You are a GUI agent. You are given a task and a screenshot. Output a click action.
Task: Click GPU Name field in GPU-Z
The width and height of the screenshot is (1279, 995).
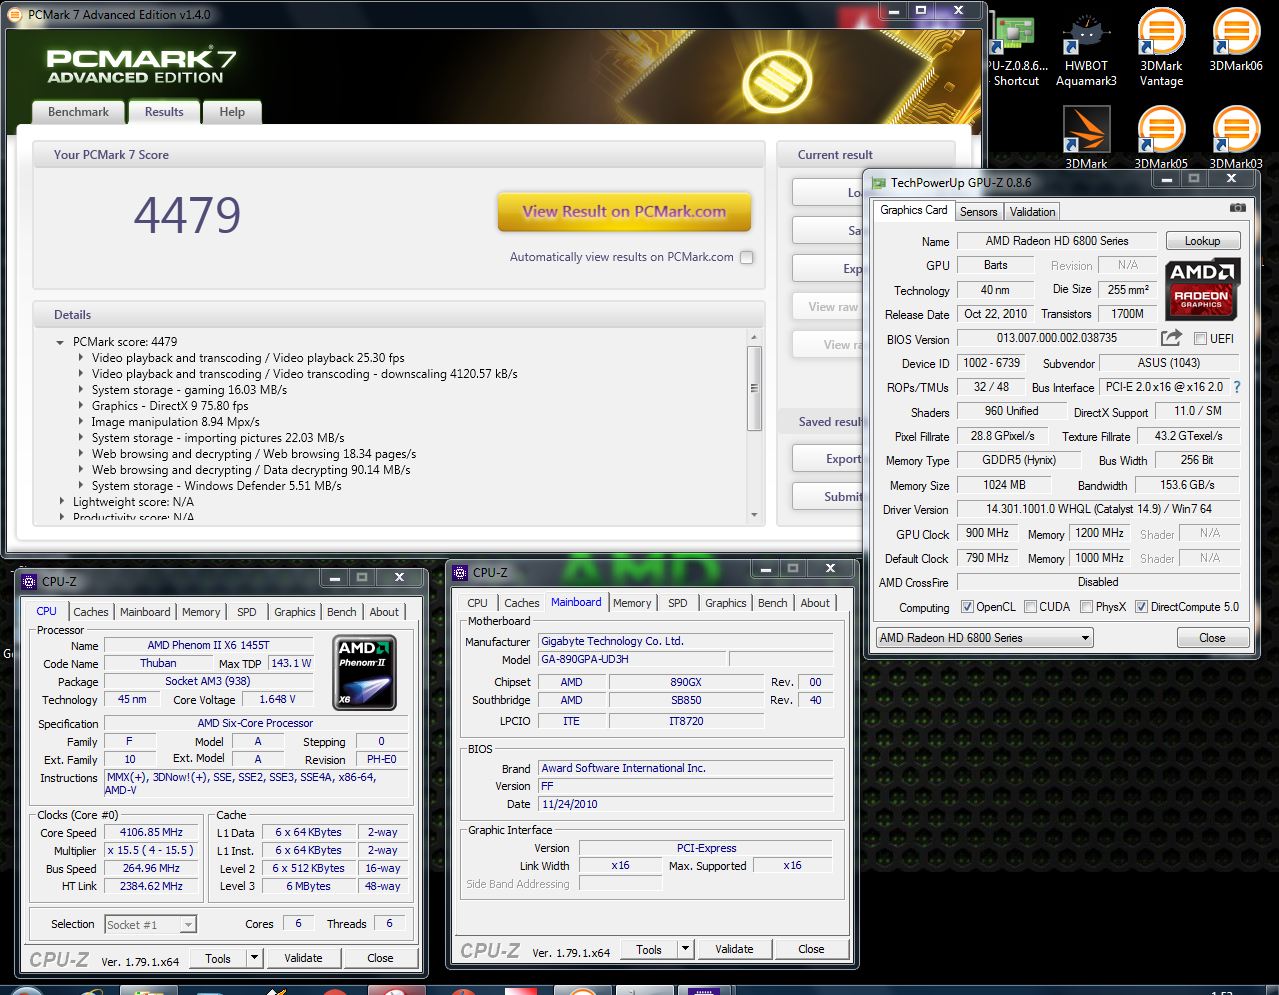point(1057,241)
